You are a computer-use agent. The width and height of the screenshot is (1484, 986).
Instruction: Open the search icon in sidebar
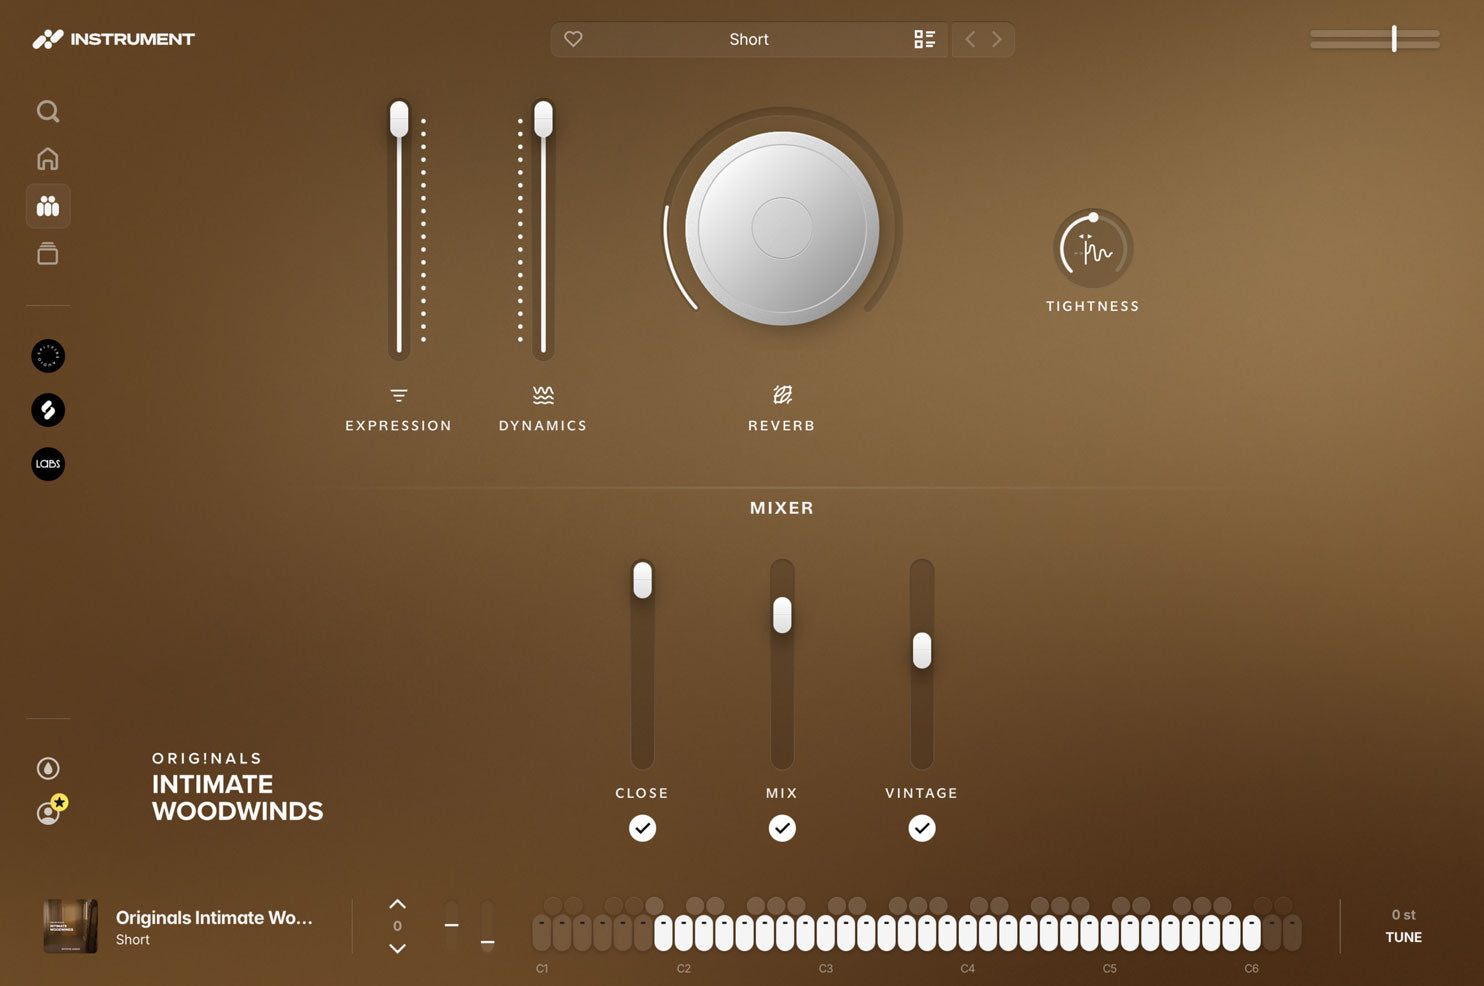click(48, 111)
